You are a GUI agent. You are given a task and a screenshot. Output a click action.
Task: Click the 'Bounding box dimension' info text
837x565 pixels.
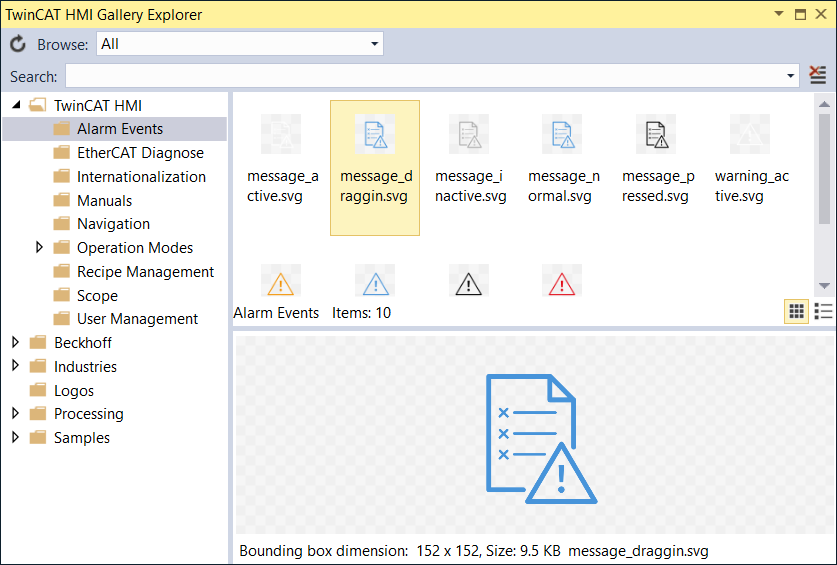323,551
